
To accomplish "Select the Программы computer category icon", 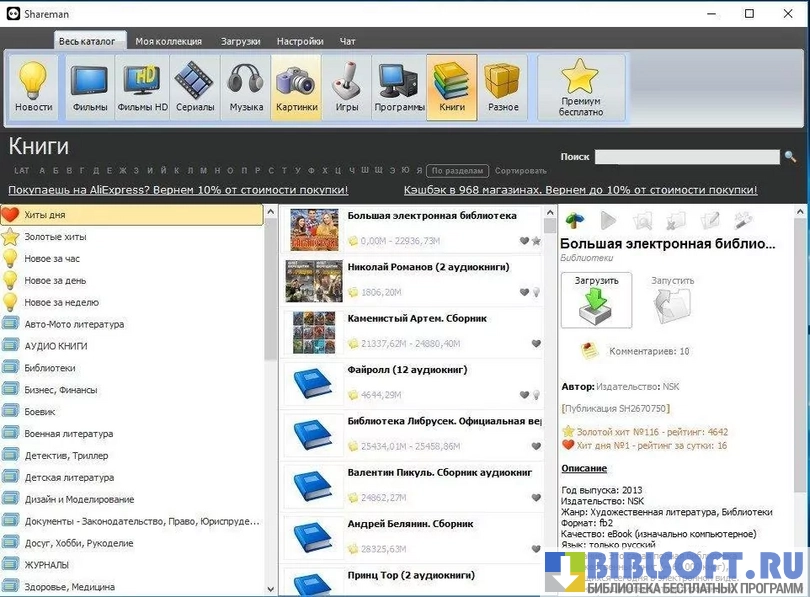I will pyautogui.click(x=400, y=87).
